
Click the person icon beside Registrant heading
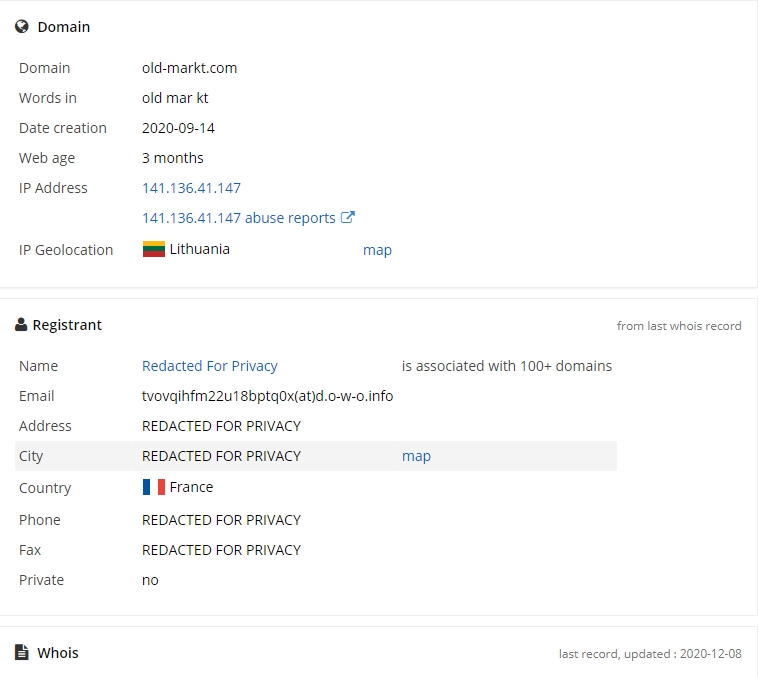[x=21, y=325]
